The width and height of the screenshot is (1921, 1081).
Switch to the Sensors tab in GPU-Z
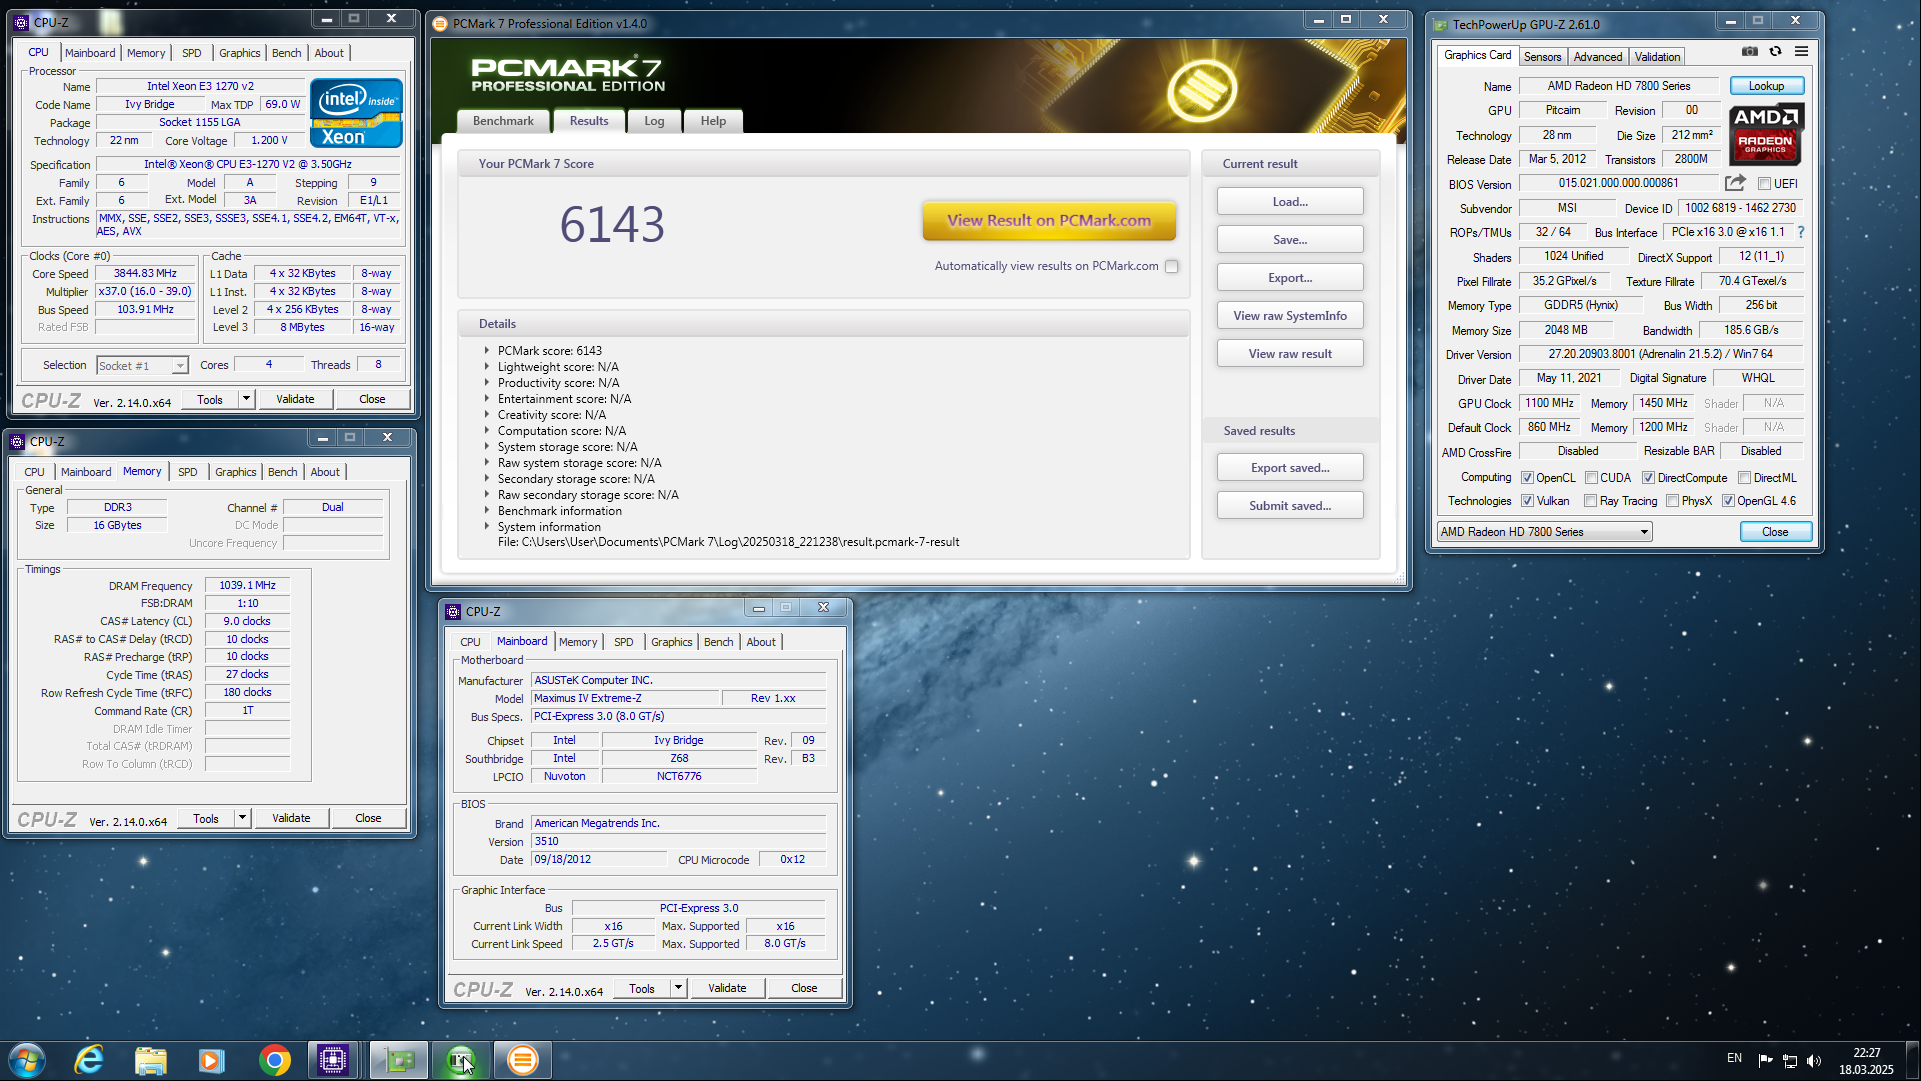[1542, 57]
